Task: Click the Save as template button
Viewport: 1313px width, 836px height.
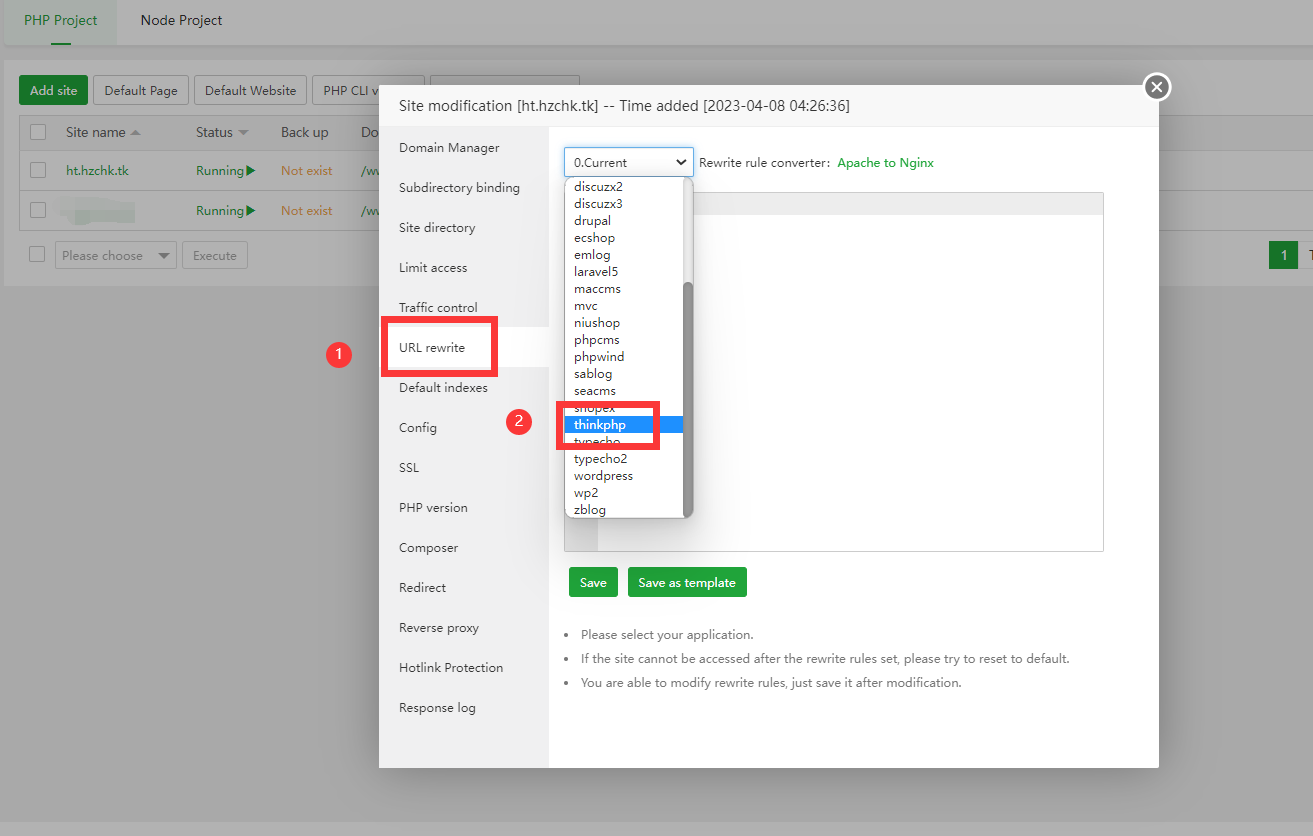Action: [686, 583]
